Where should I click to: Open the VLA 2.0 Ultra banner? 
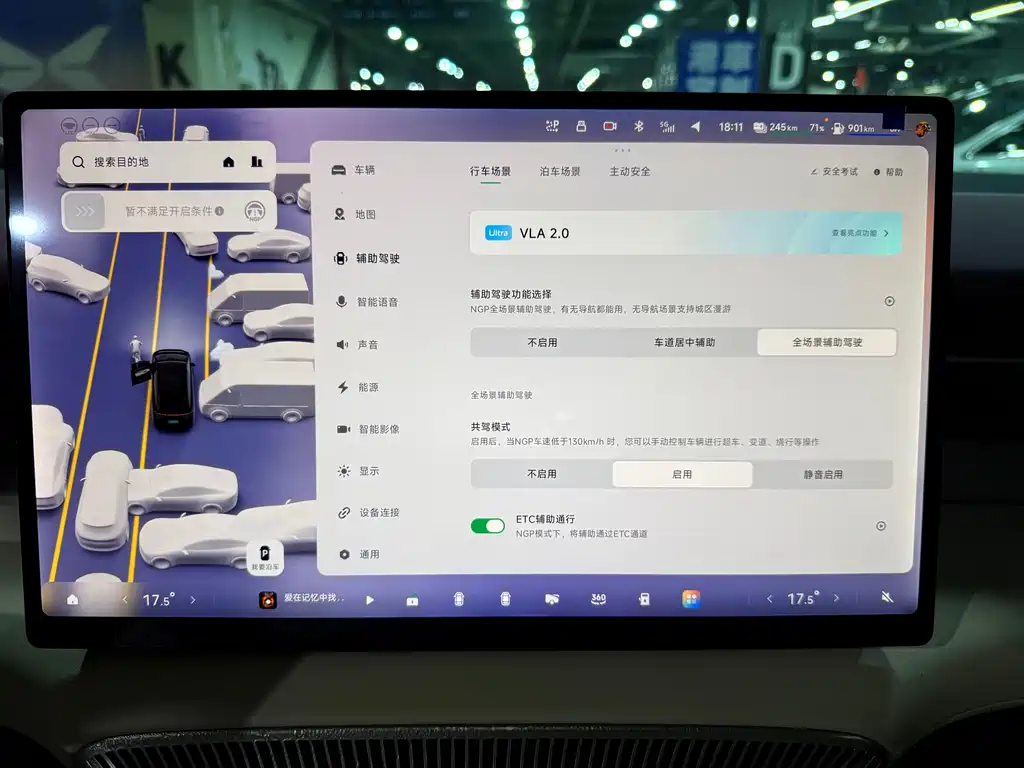(685, 232)
